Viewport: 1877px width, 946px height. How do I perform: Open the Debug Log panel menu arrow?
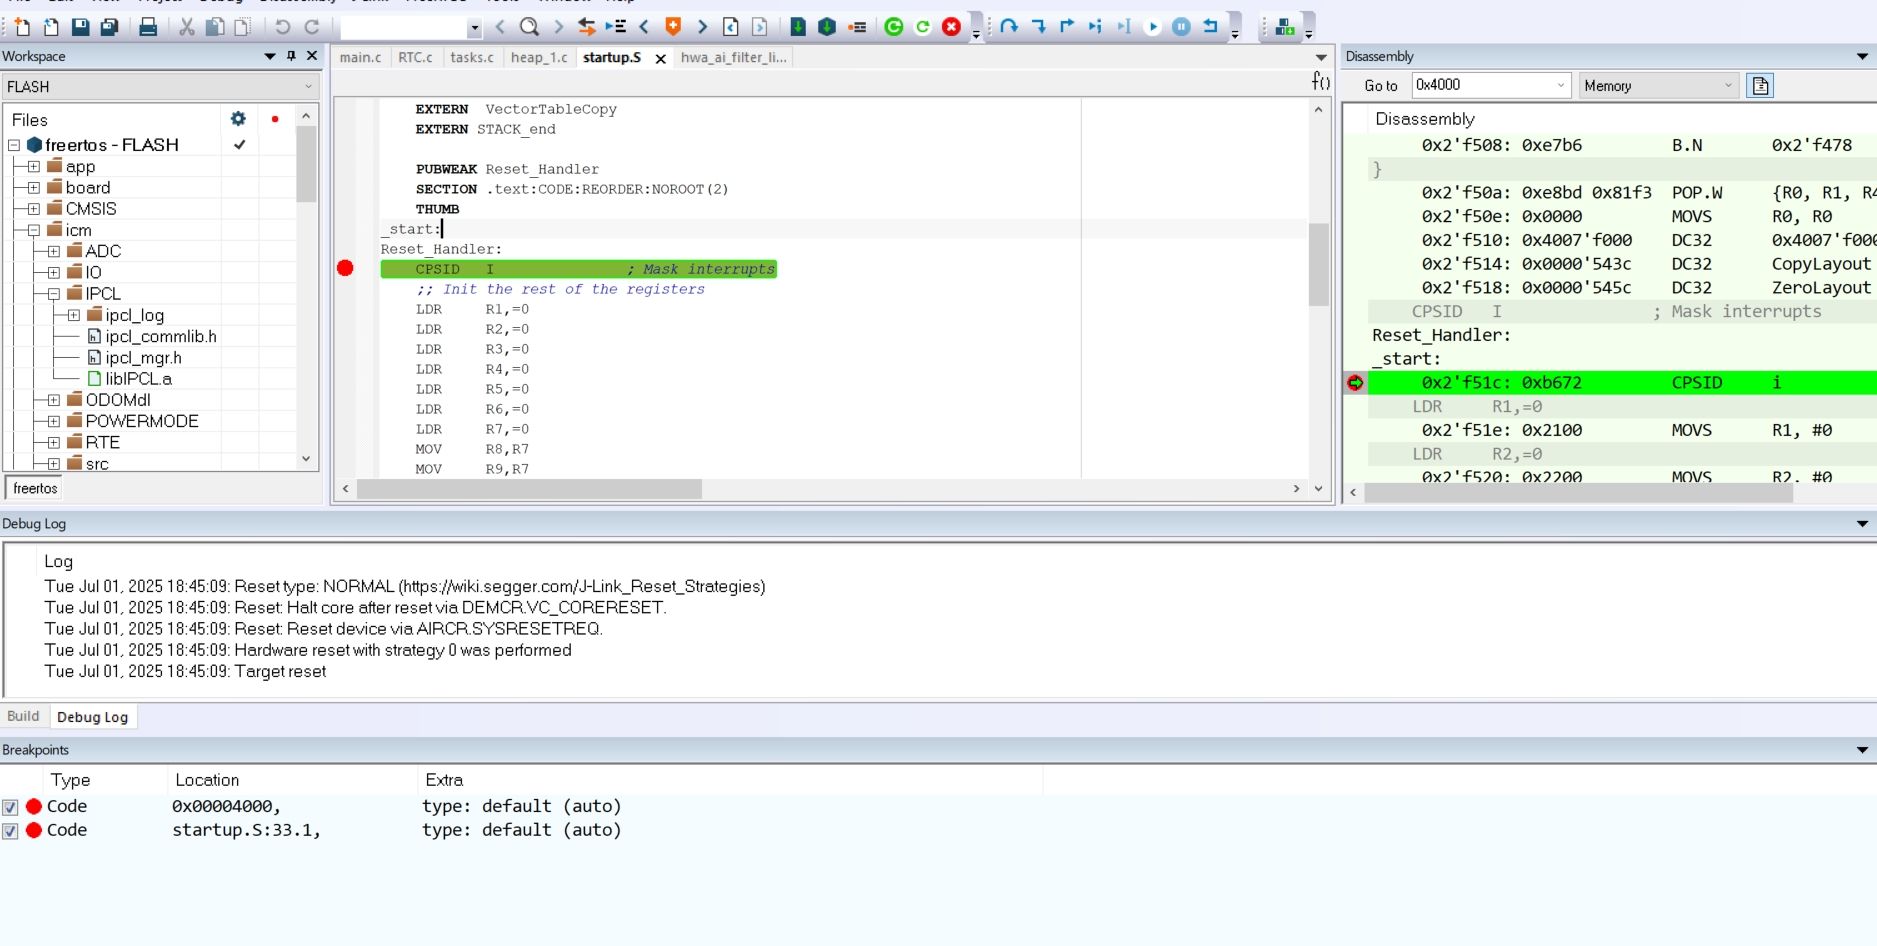(1862, 523)
